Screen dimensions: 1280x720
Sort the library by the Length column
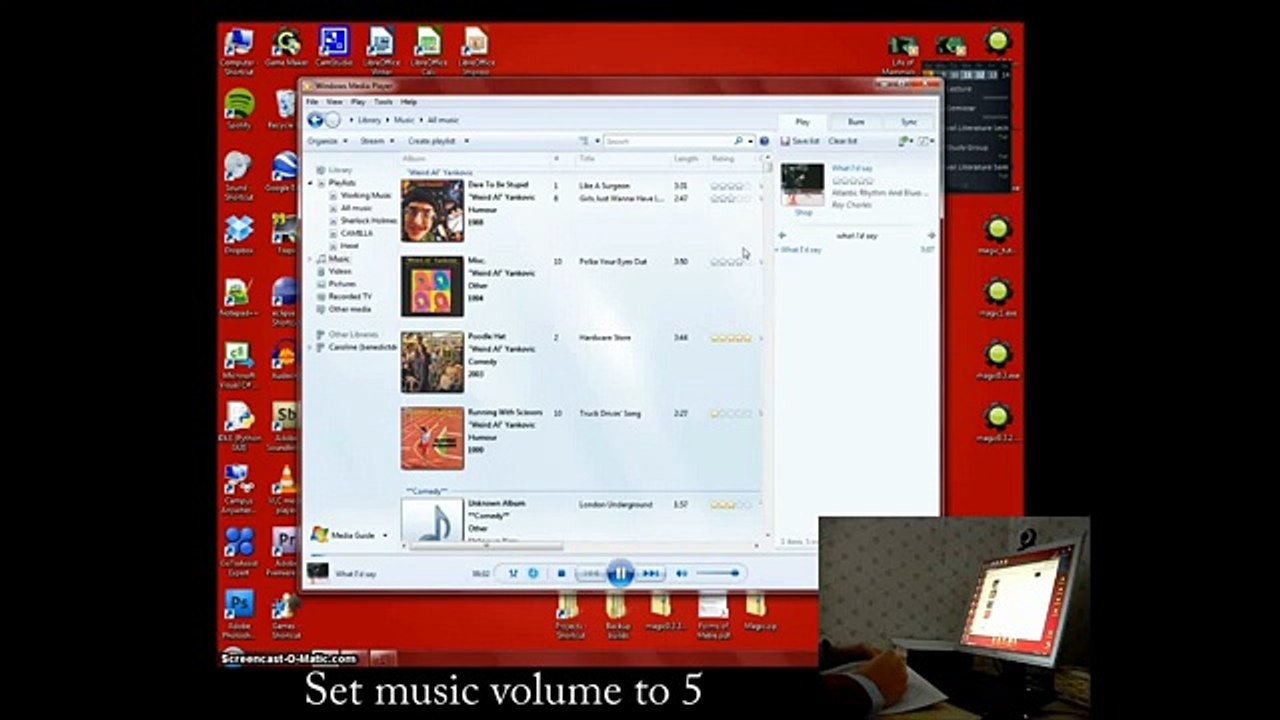click(686, 159)
